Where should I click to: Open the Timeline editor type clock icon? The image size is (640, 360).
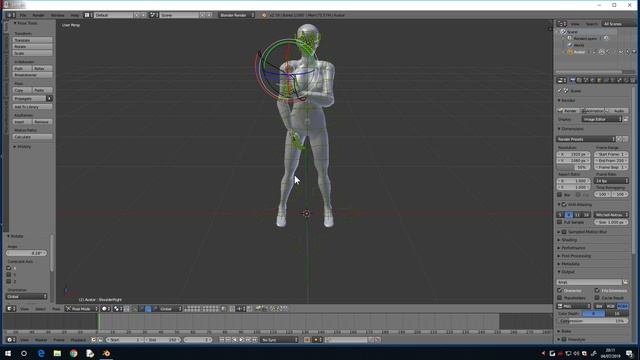point(10,340)
